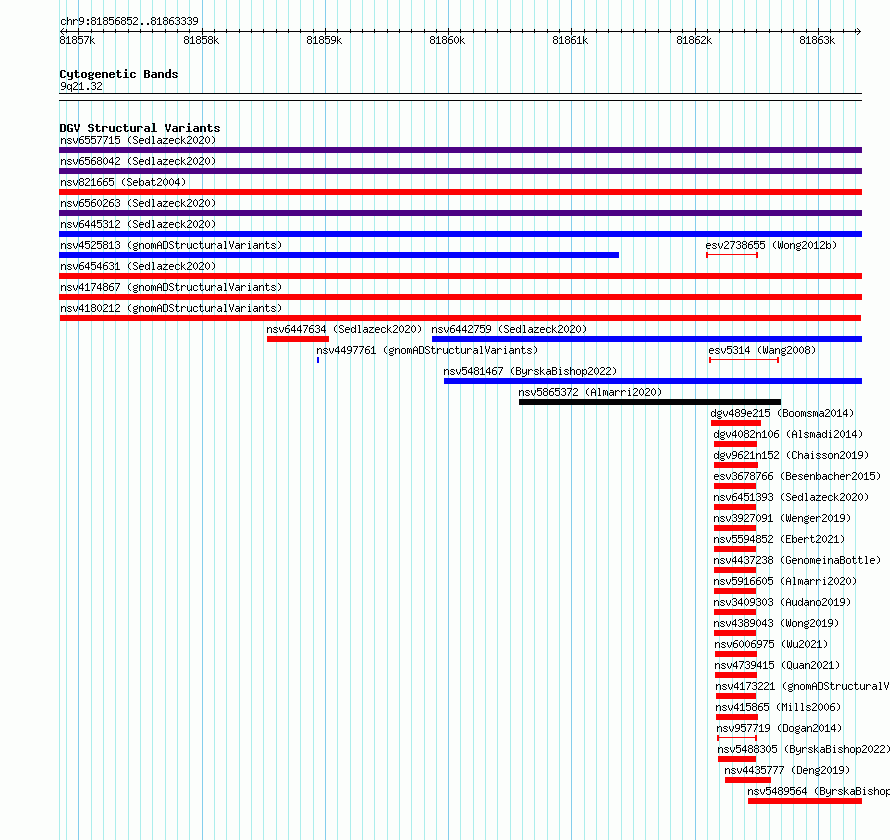
Task: Click the ruler's left arrowhead
Action: coord(62,32)
